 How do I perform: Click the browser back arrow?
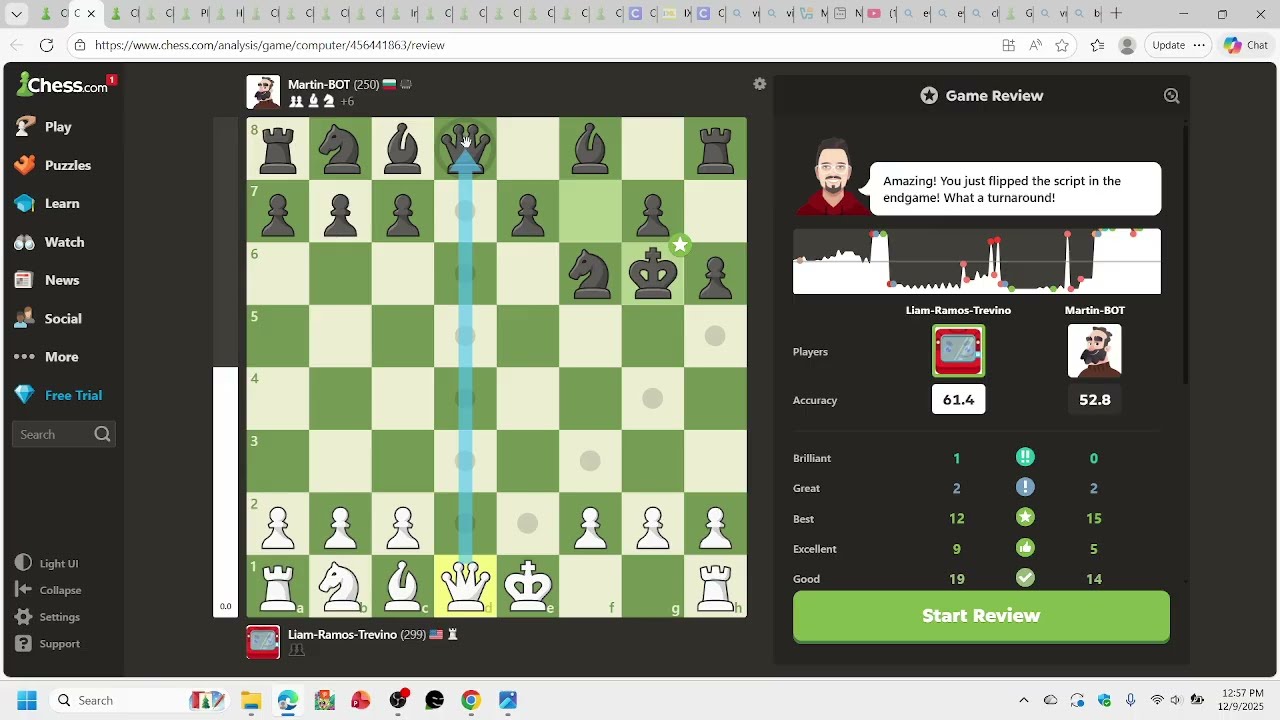[17, 45]
